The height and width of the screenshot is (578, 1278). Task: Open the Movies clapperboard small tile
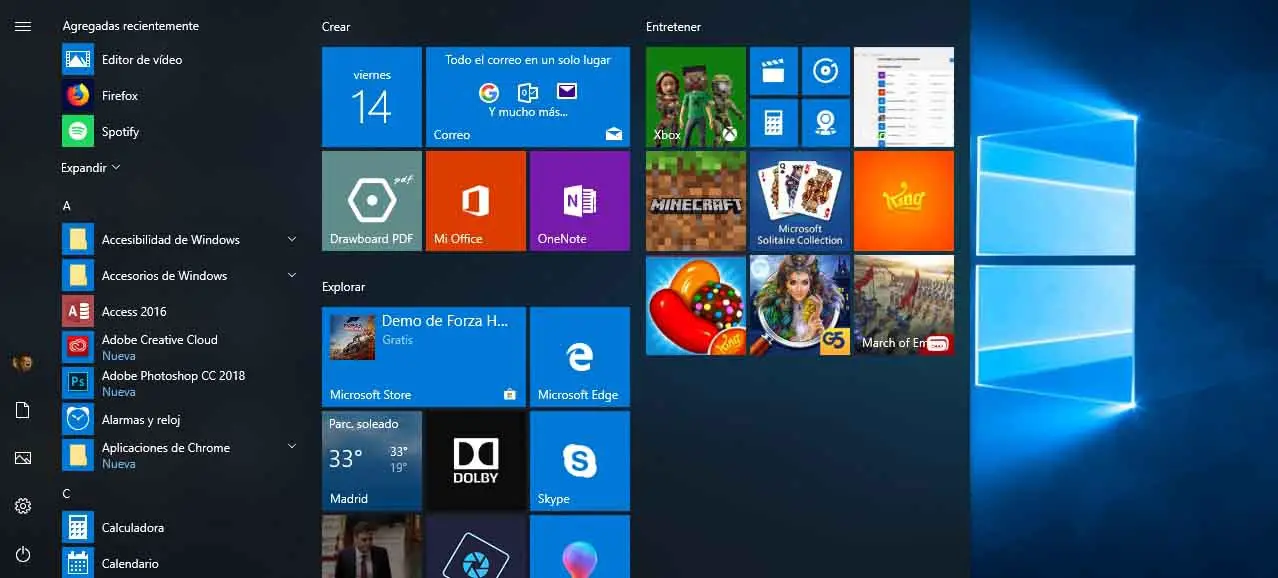774,71
